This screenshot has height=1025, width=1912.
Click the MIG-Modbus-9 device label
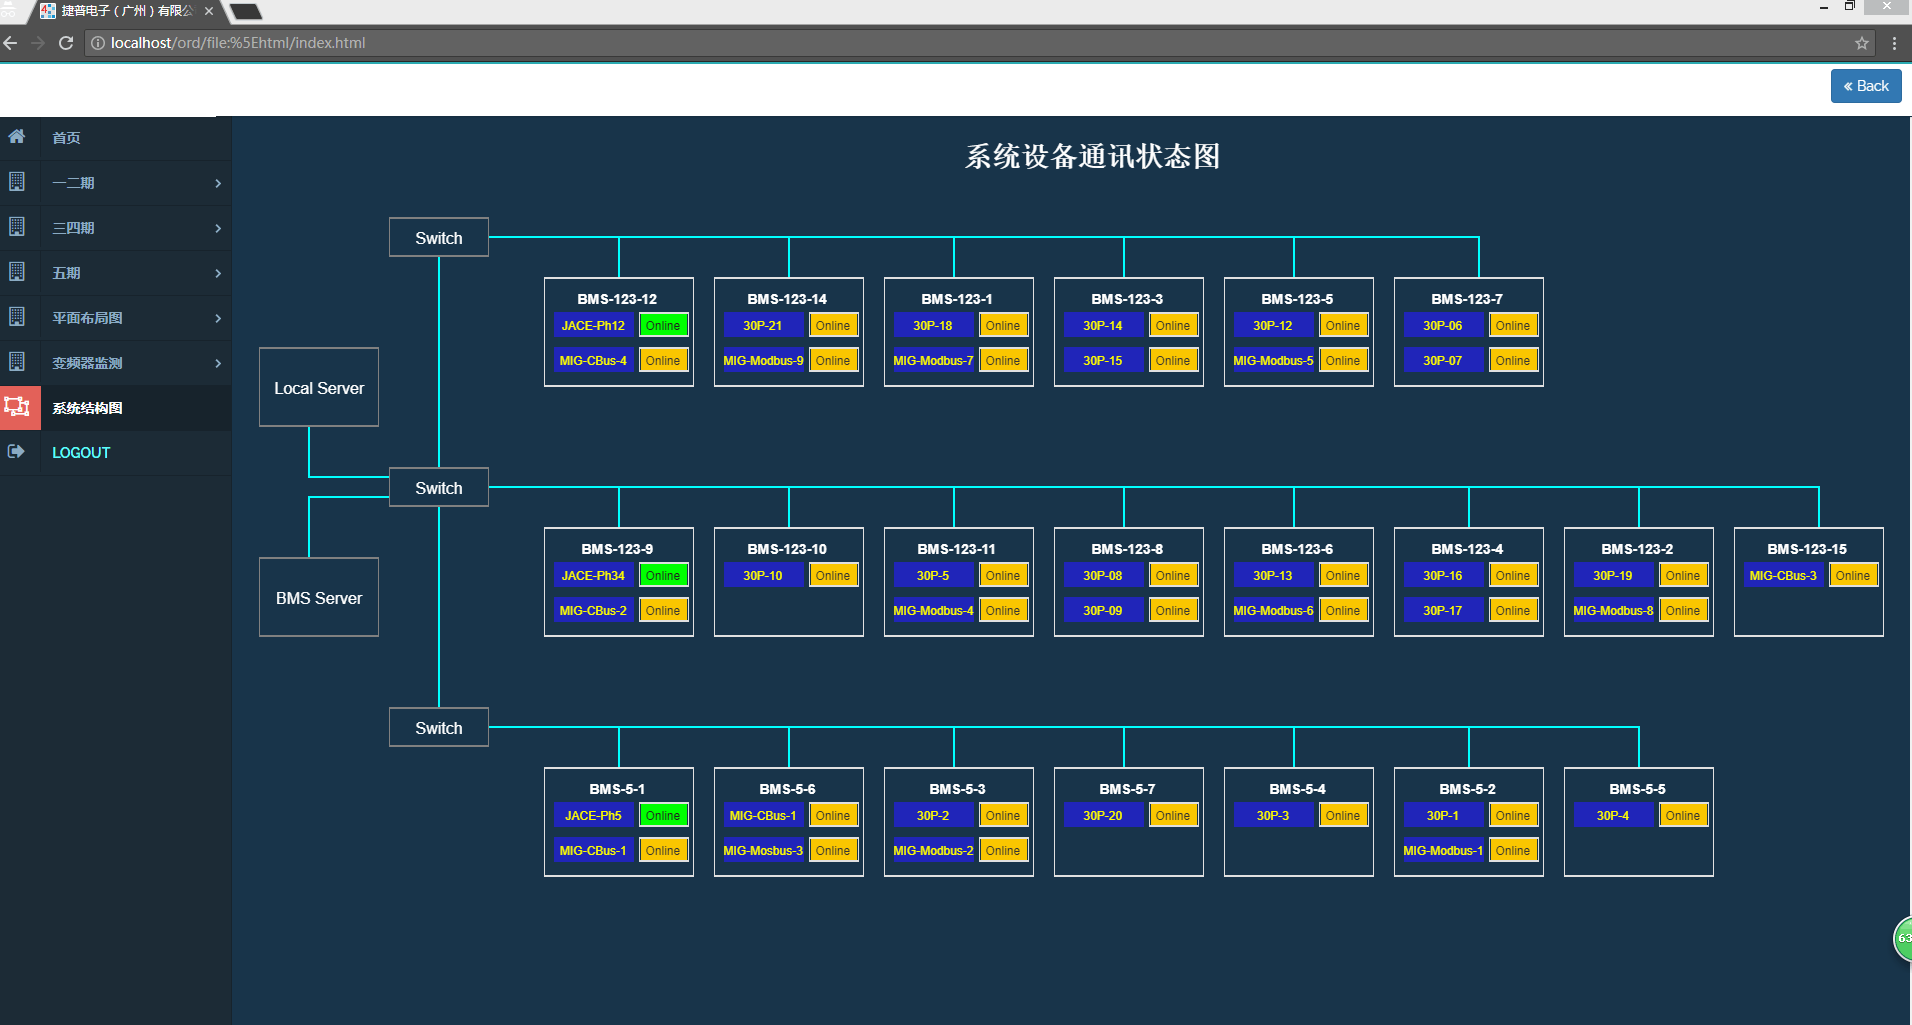pos(763,361)
